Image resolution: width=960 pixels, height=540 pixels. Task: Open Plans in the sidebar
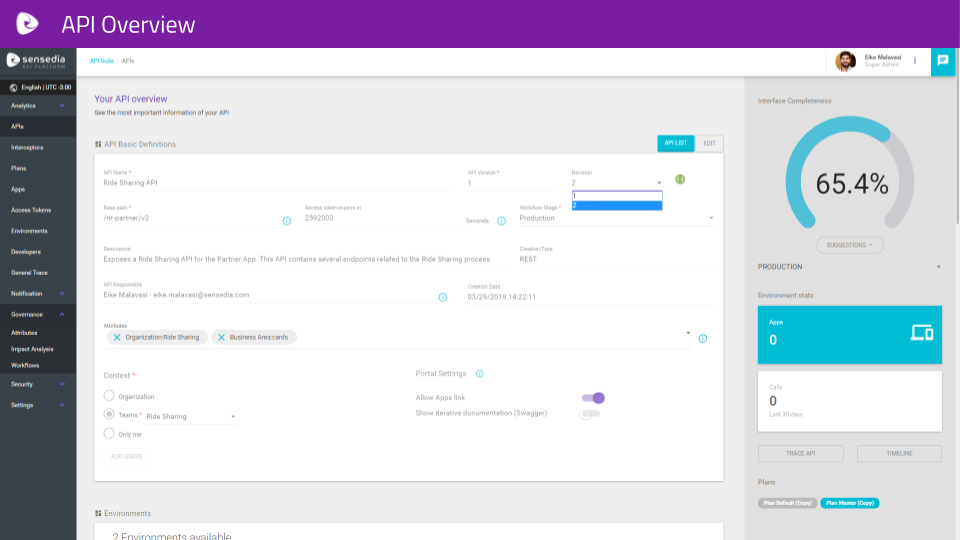[38, 168]
